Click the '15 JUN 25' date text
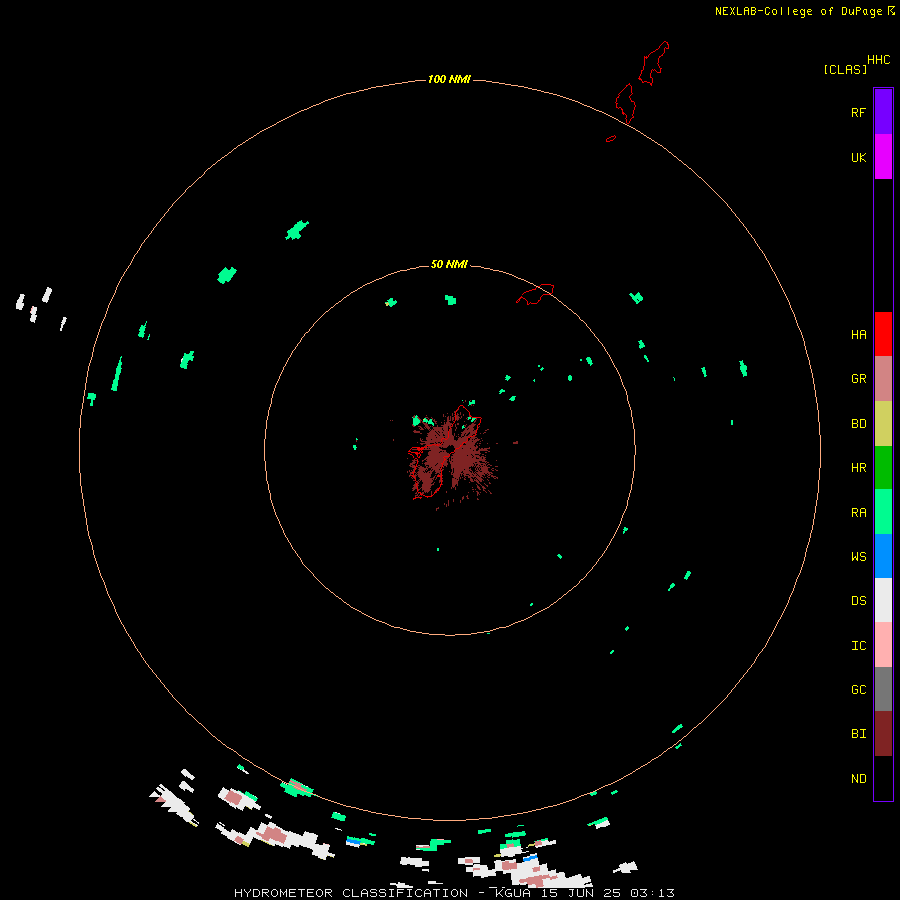Image resolution: width=900 pixels, height=900 pixels. (x=580, y=893)
